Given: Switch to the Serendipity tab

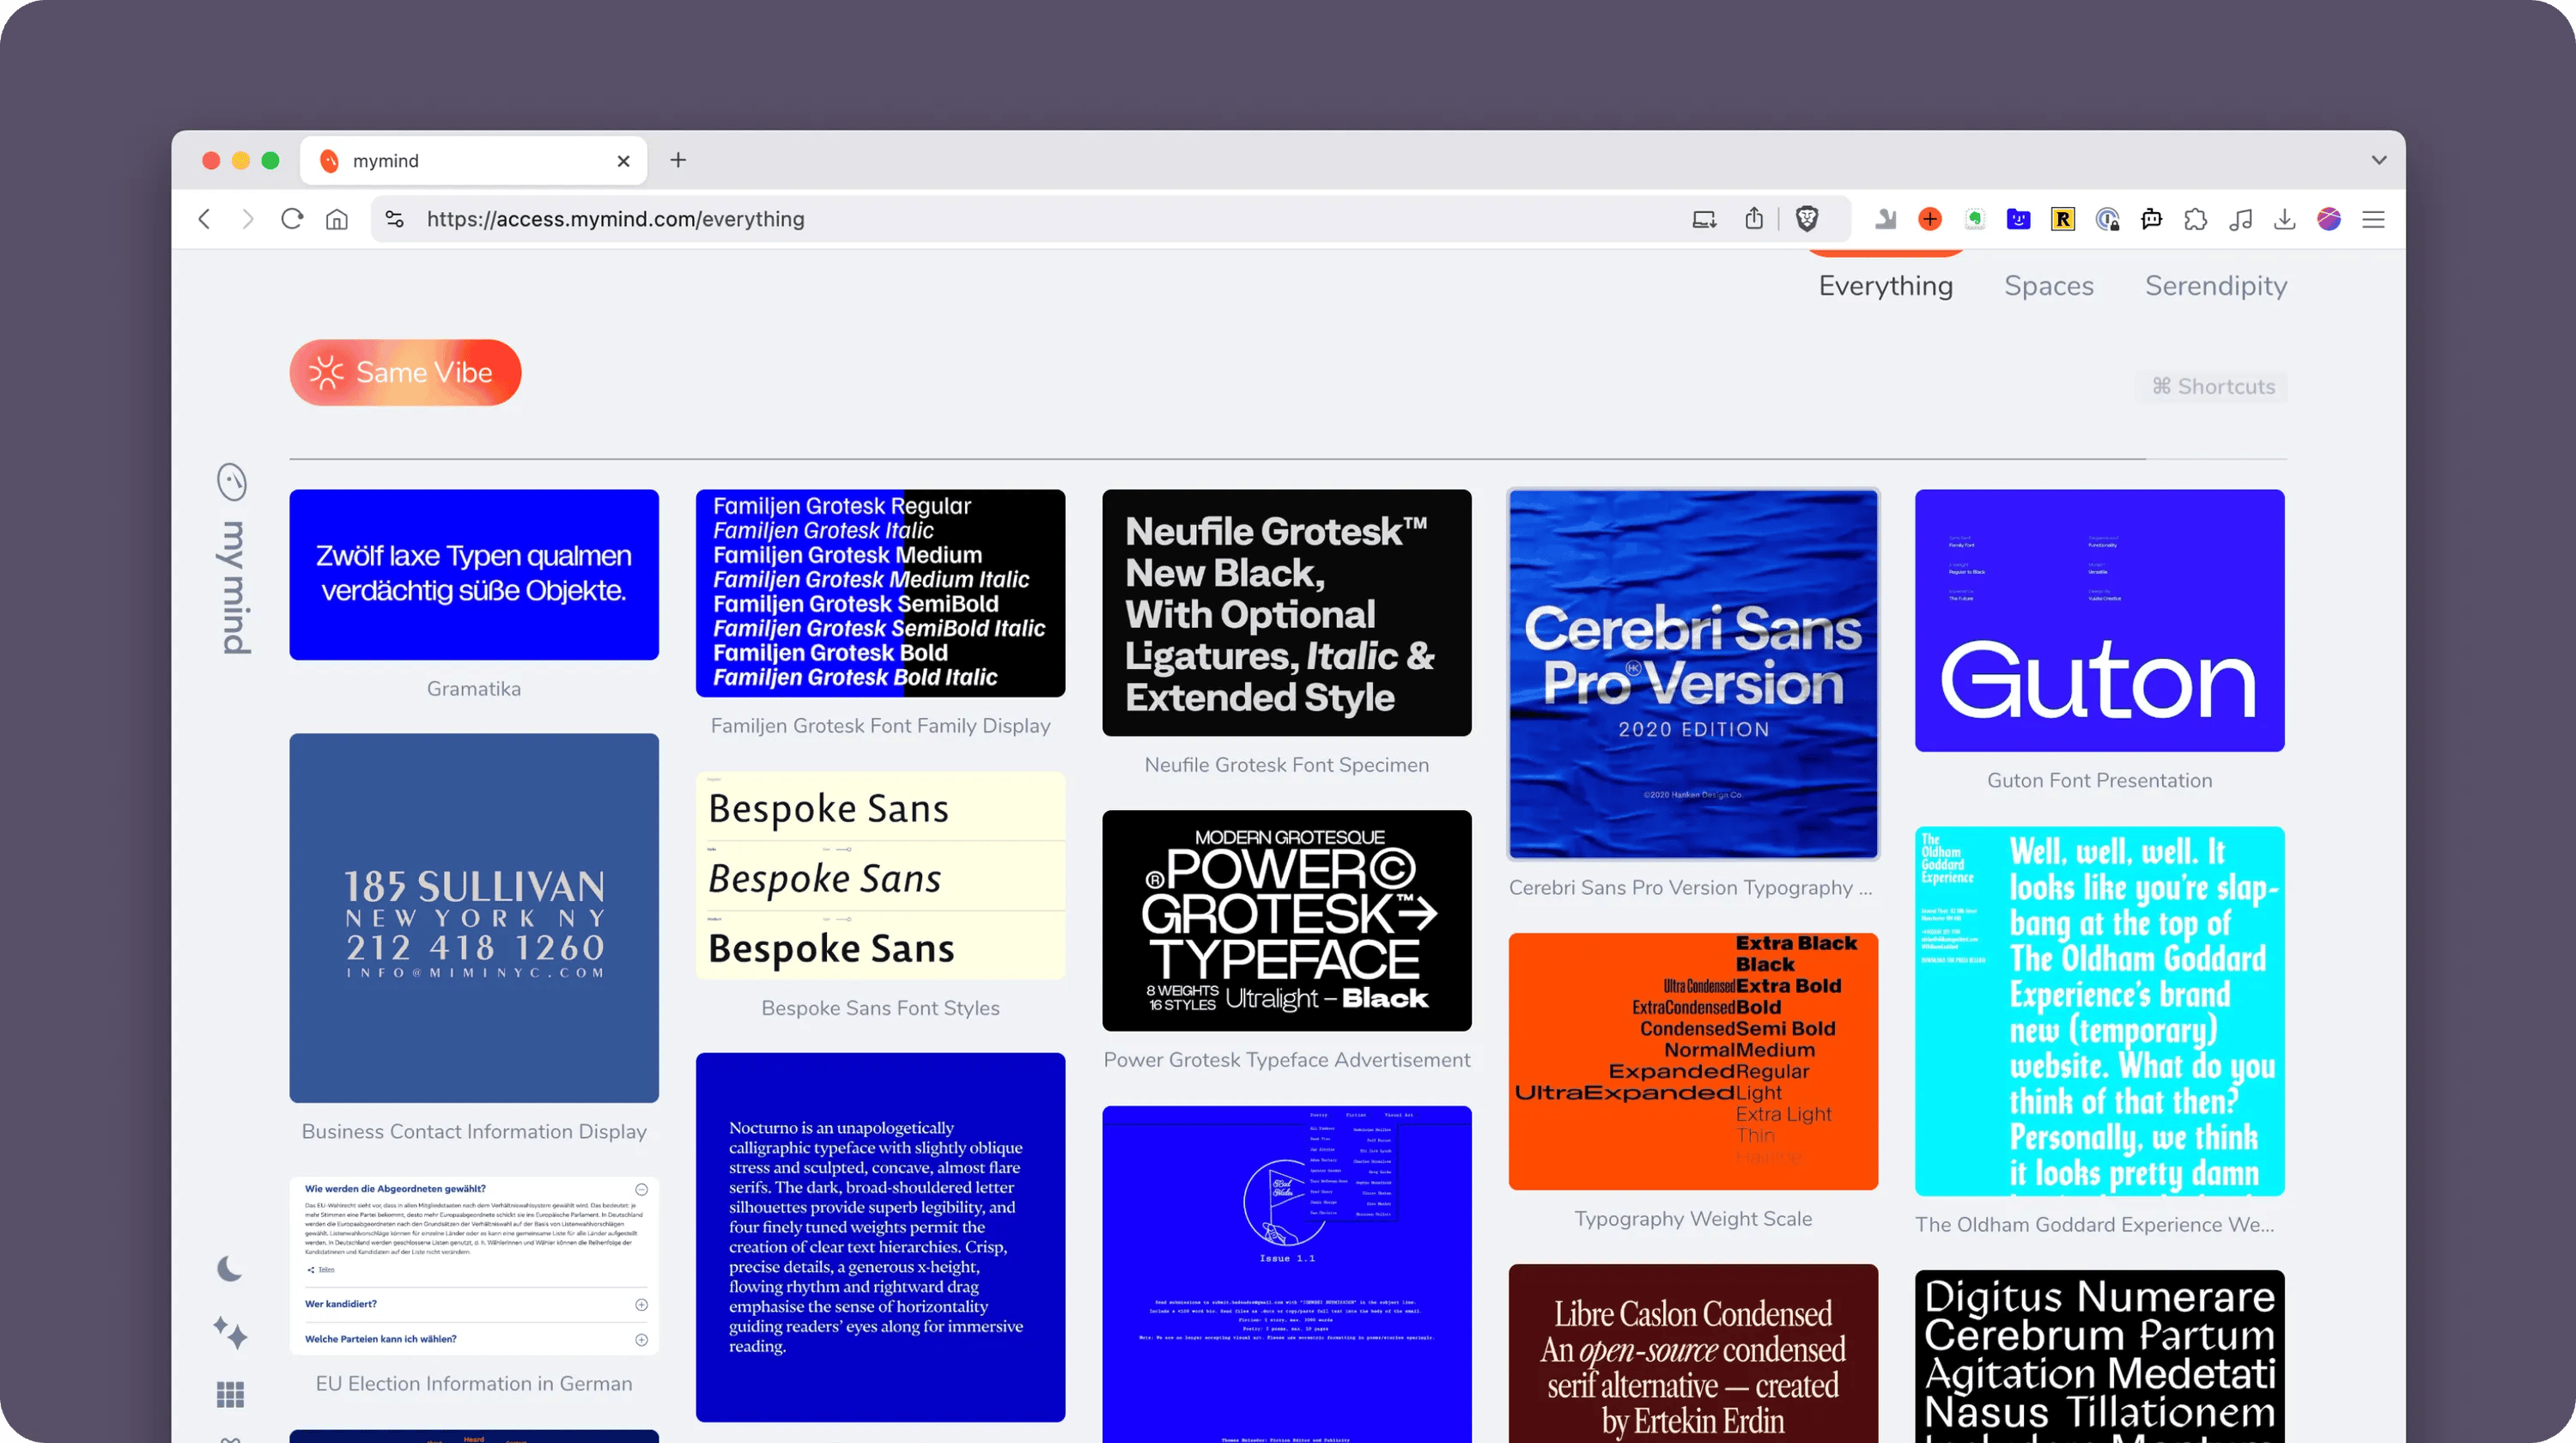Looking at the screenshot, I should tap(2215, 286).
